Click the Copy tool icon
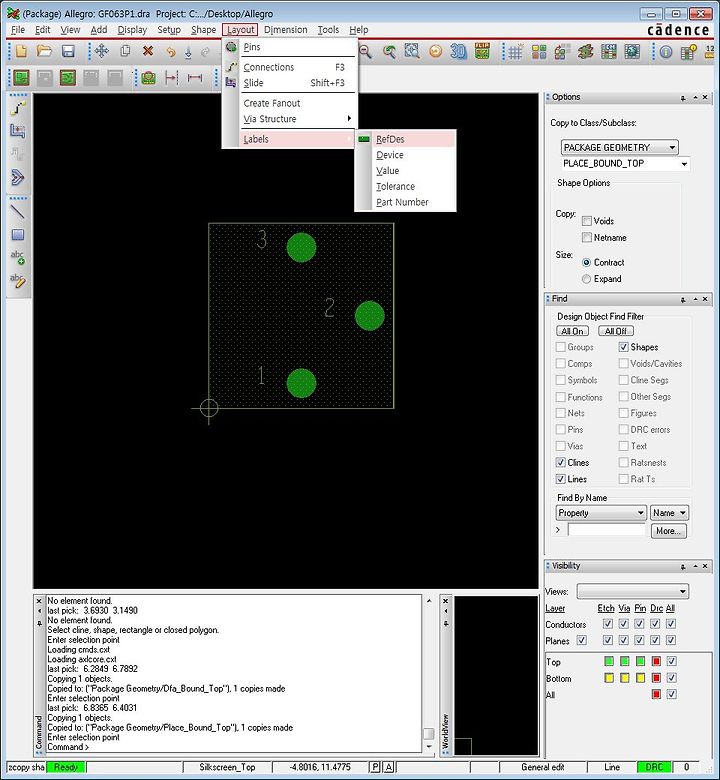Screen dimensions: 720x780 [125, 51]
